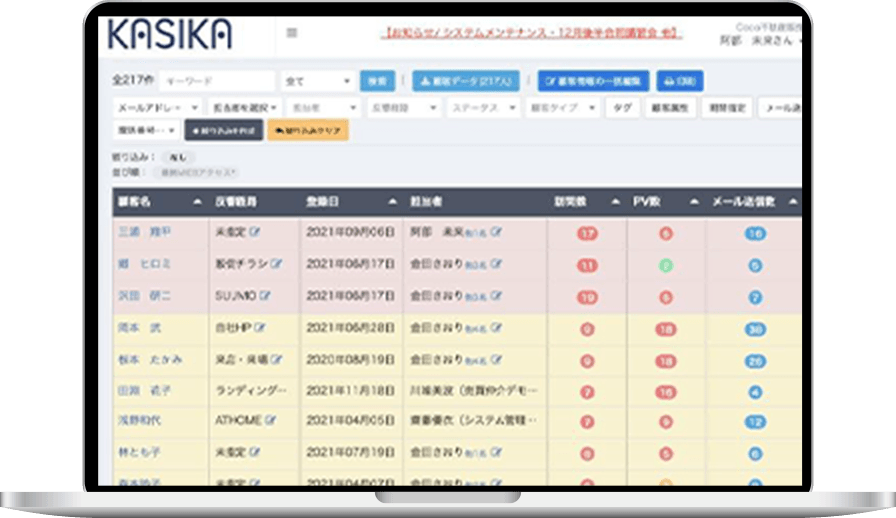Sort the table by 顧客名 using its arrow
This screenshot has width=896, height=518.
[197, 202]
